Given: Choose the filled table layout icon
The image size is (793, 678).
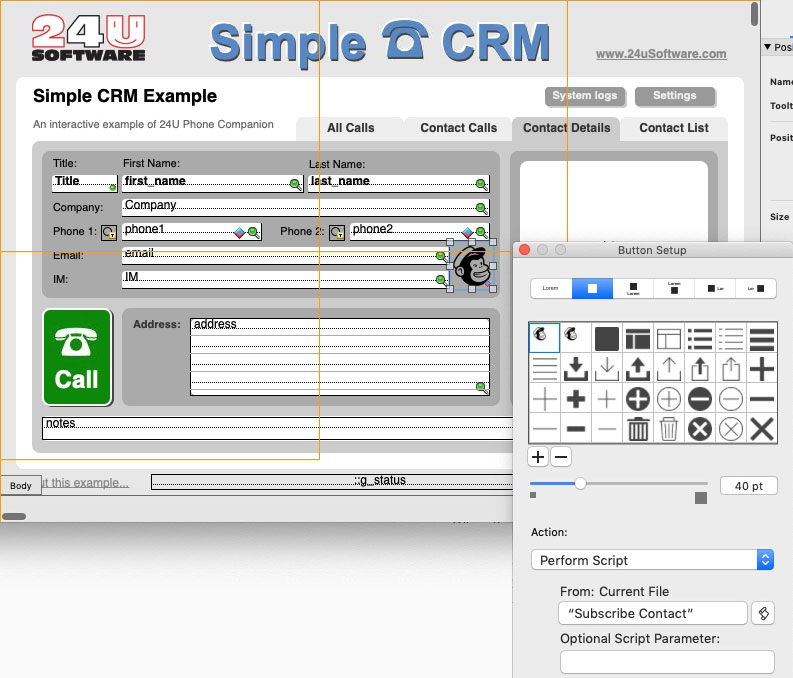Looking at the screenshot, I should (x=638, y=339).
